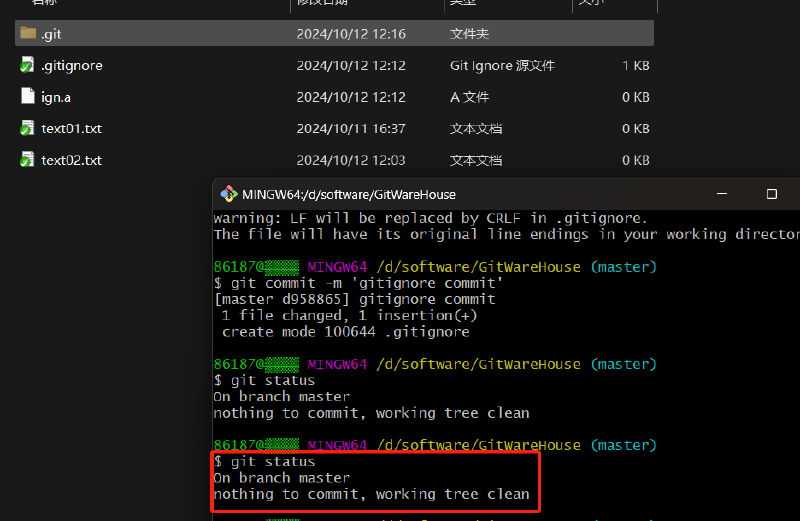Click the text01.txt date 2024/10/11 16:37
The width and height of the screenshot is (800, 521).
click(351, 129)
